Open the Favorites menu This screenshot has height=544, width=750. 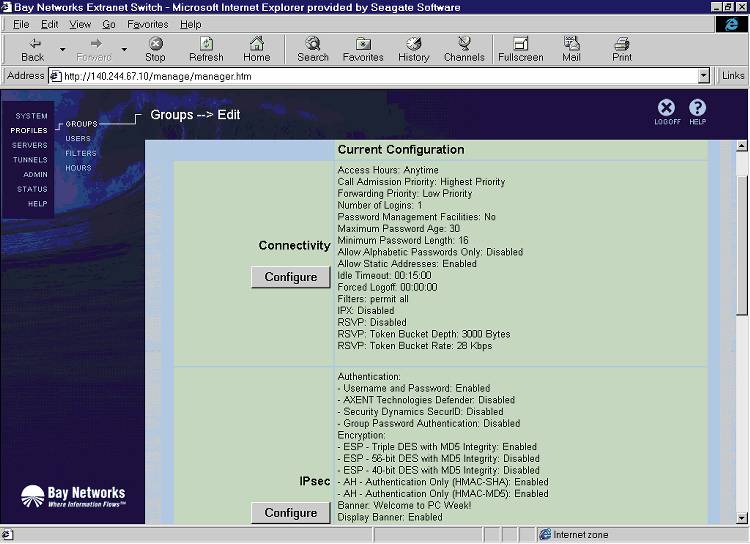[147, 24]
